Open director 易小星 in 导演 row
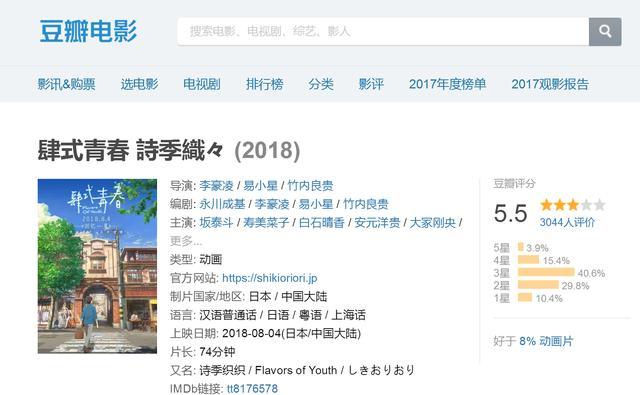Viewport: 640px width, 395px height. pos(260,186)
